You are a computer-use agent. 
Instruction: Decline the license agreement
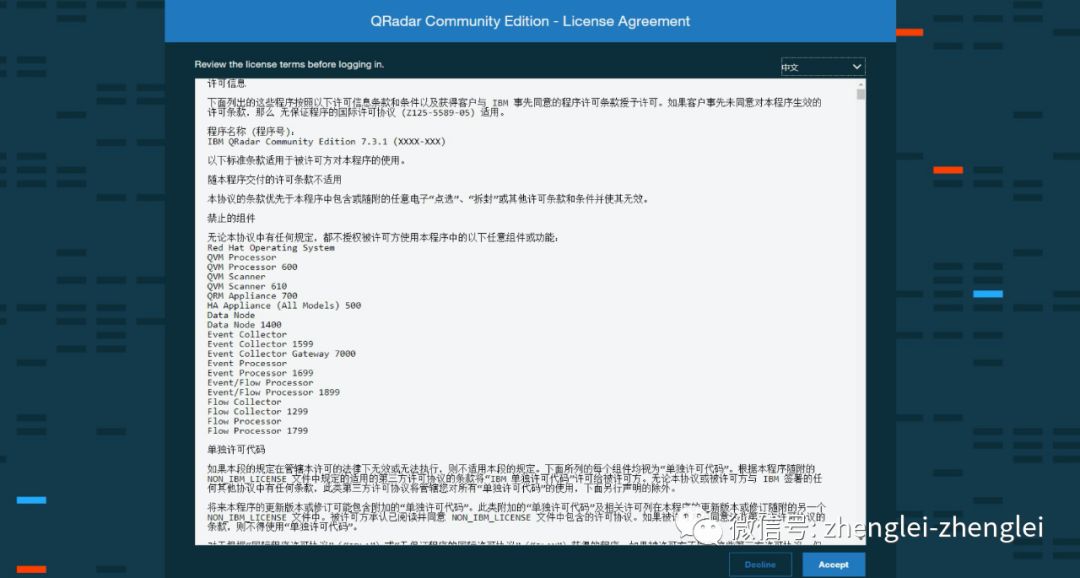760,565
